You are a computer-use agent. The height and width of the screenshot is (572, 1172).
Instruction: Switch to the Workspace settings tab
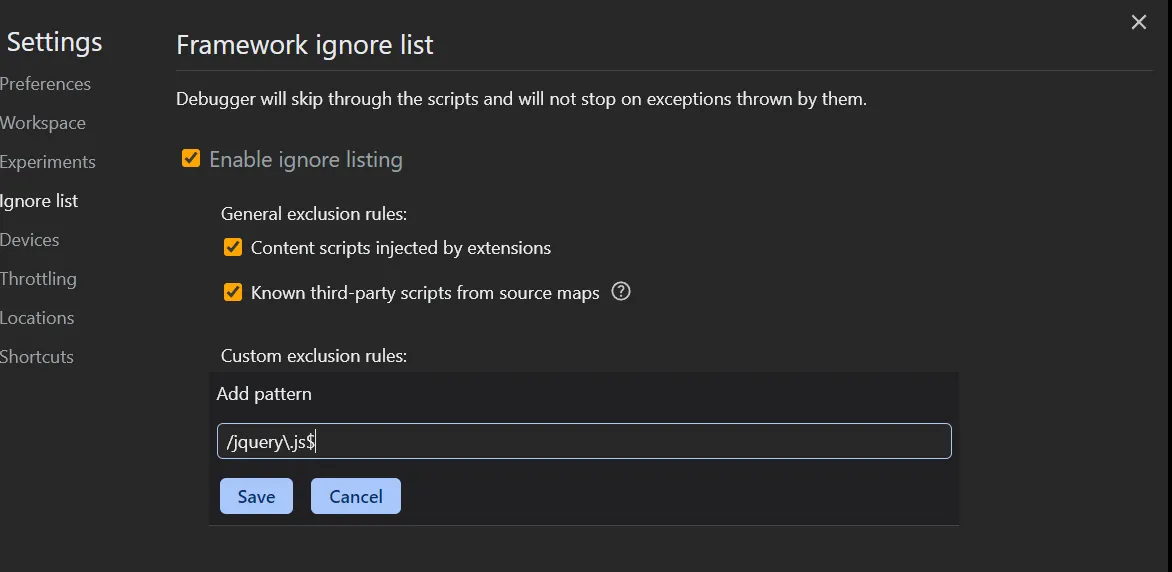point(43,123)
